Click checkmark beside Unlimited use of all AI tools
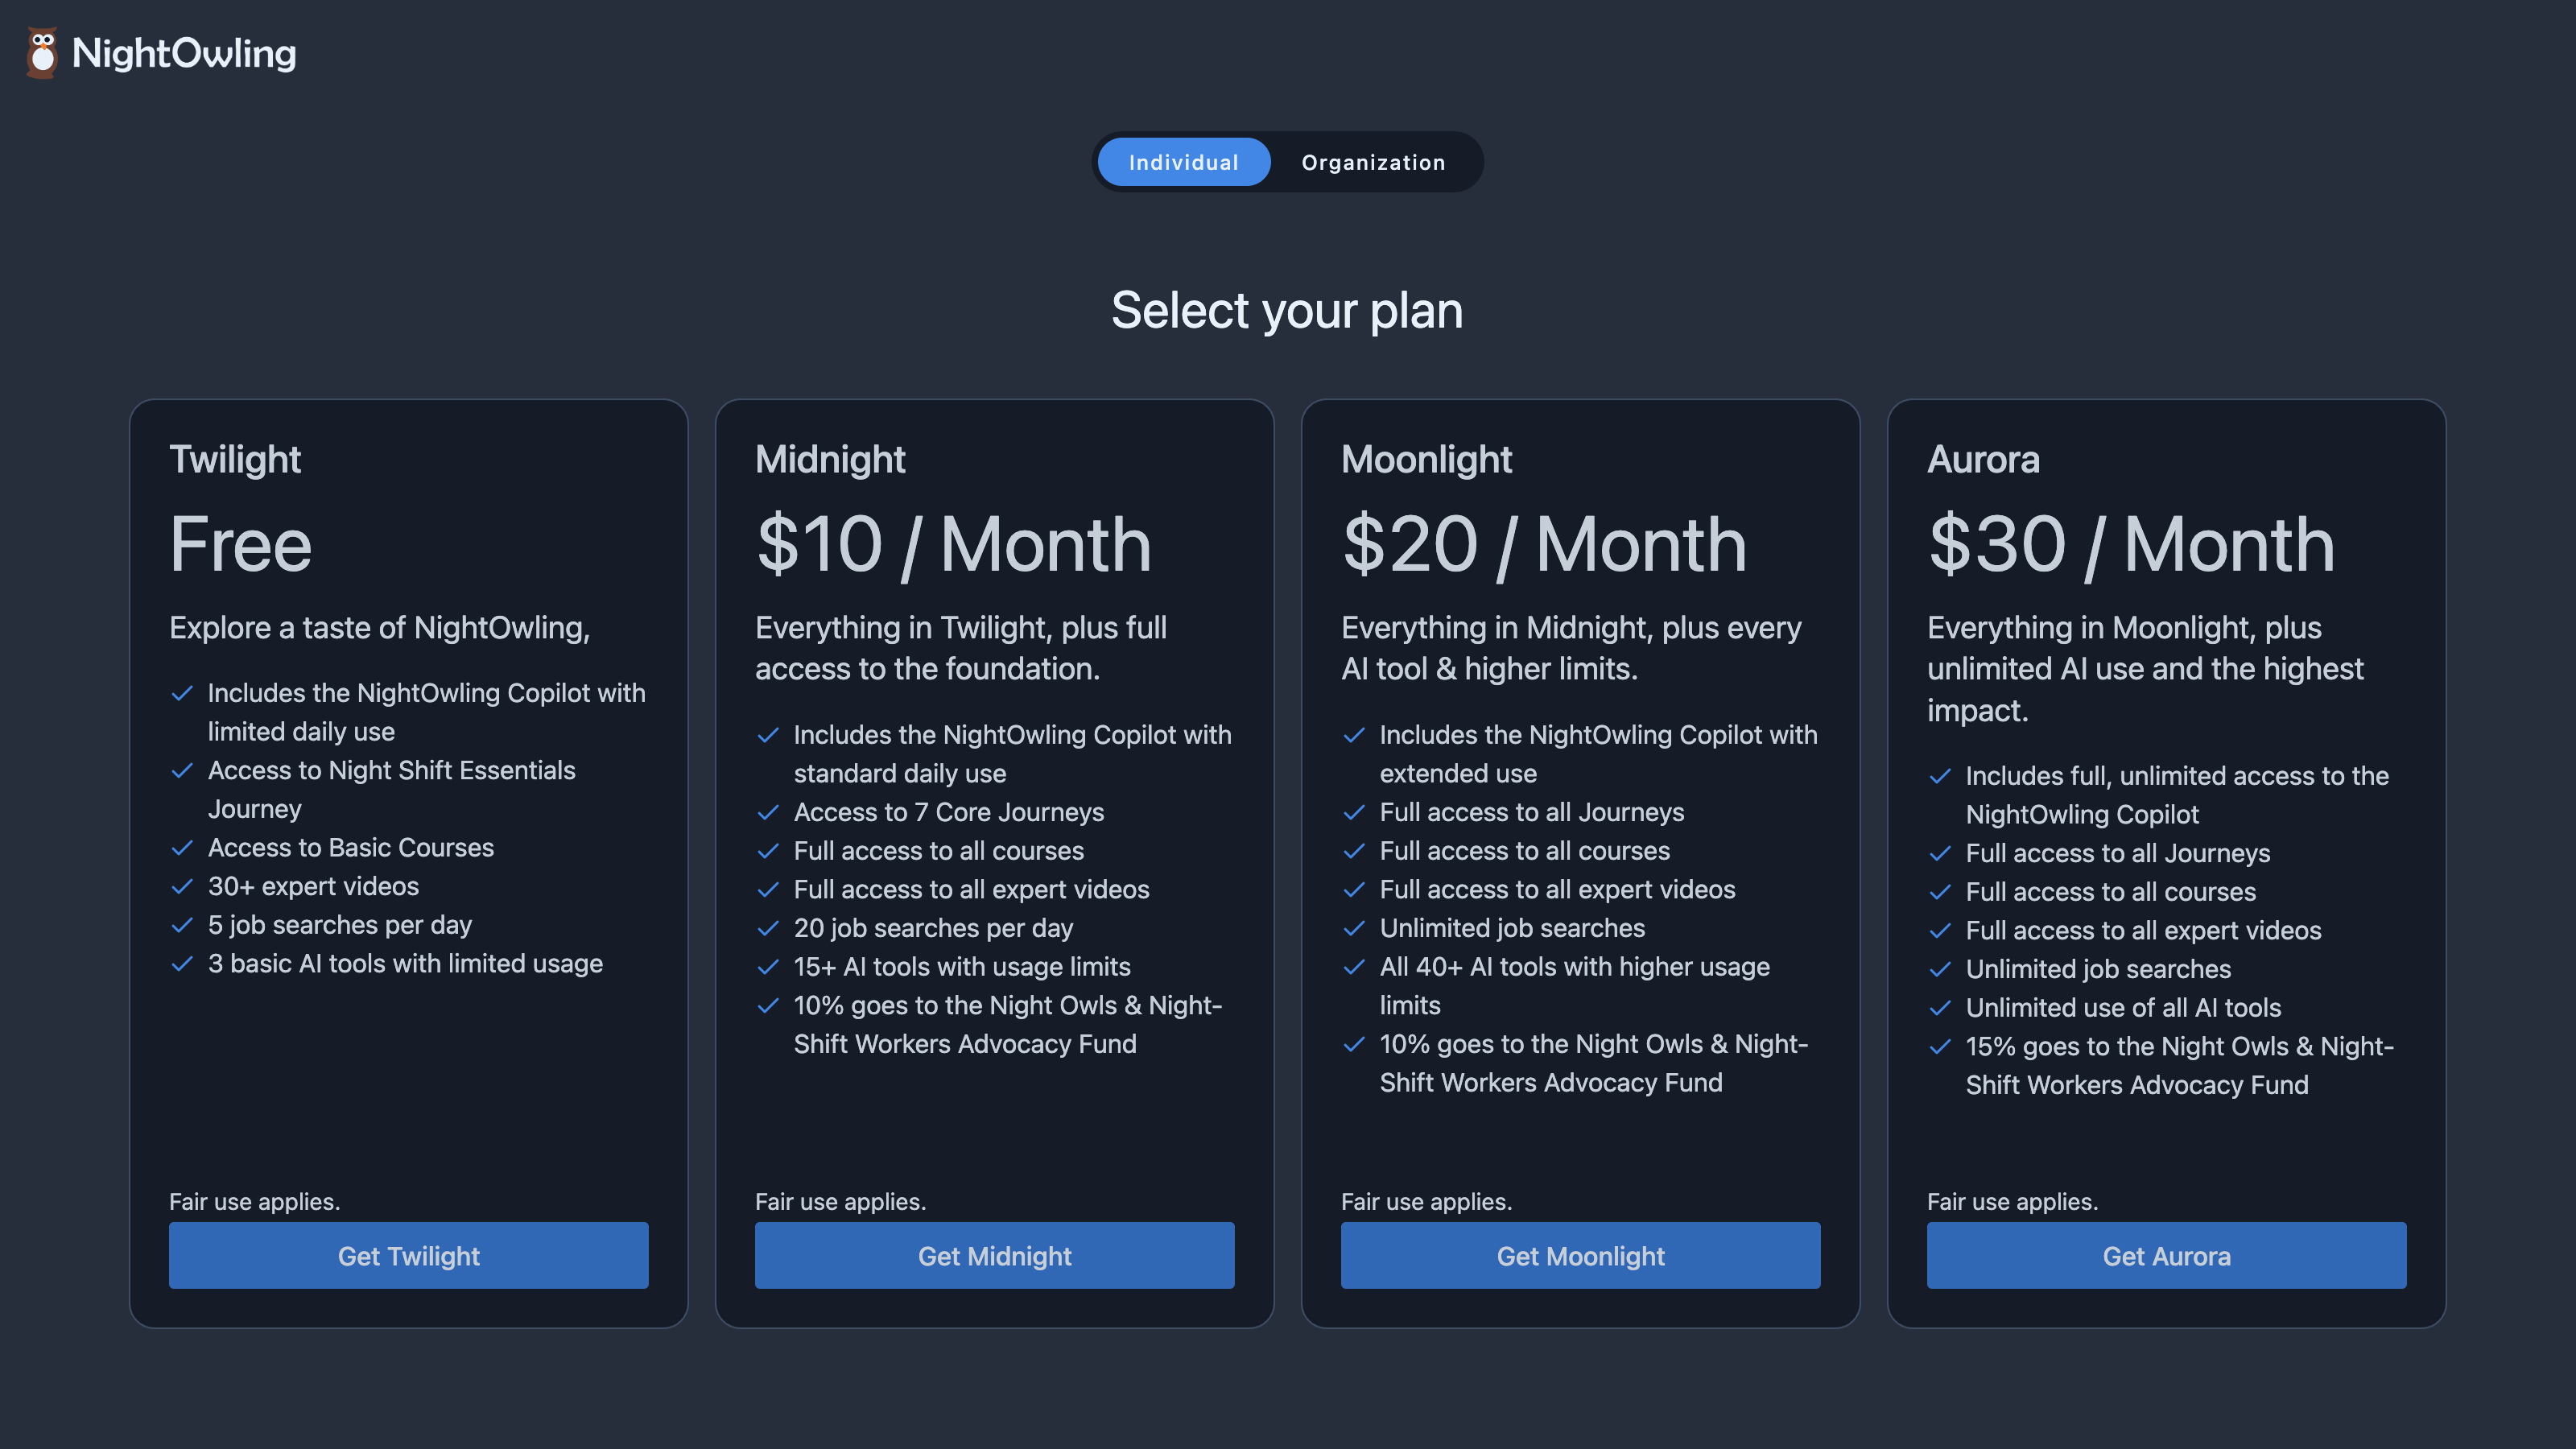2576x1449 pixels. (1940, 1008)
